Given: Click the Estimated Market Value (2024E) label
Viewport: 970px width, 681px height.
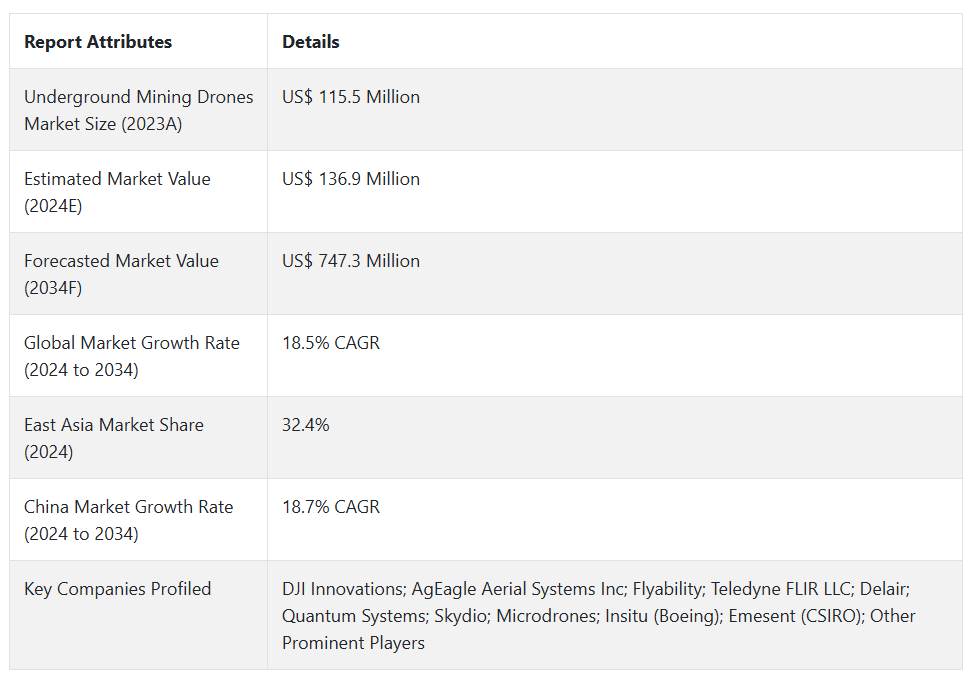Looking at the screenshot, I should click(x=117, y=192).
